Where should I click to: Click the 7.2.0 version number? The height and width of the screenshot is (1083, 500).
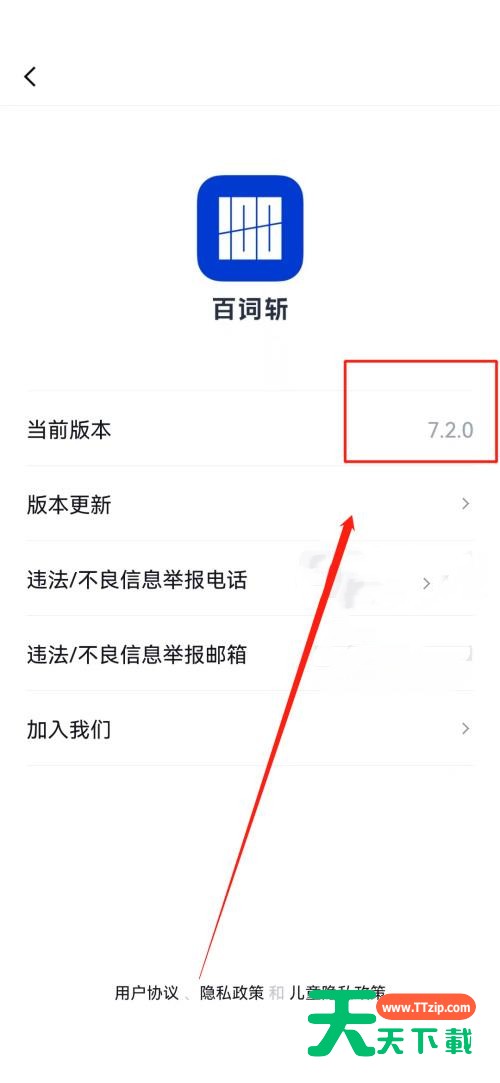tap(450, 430)
